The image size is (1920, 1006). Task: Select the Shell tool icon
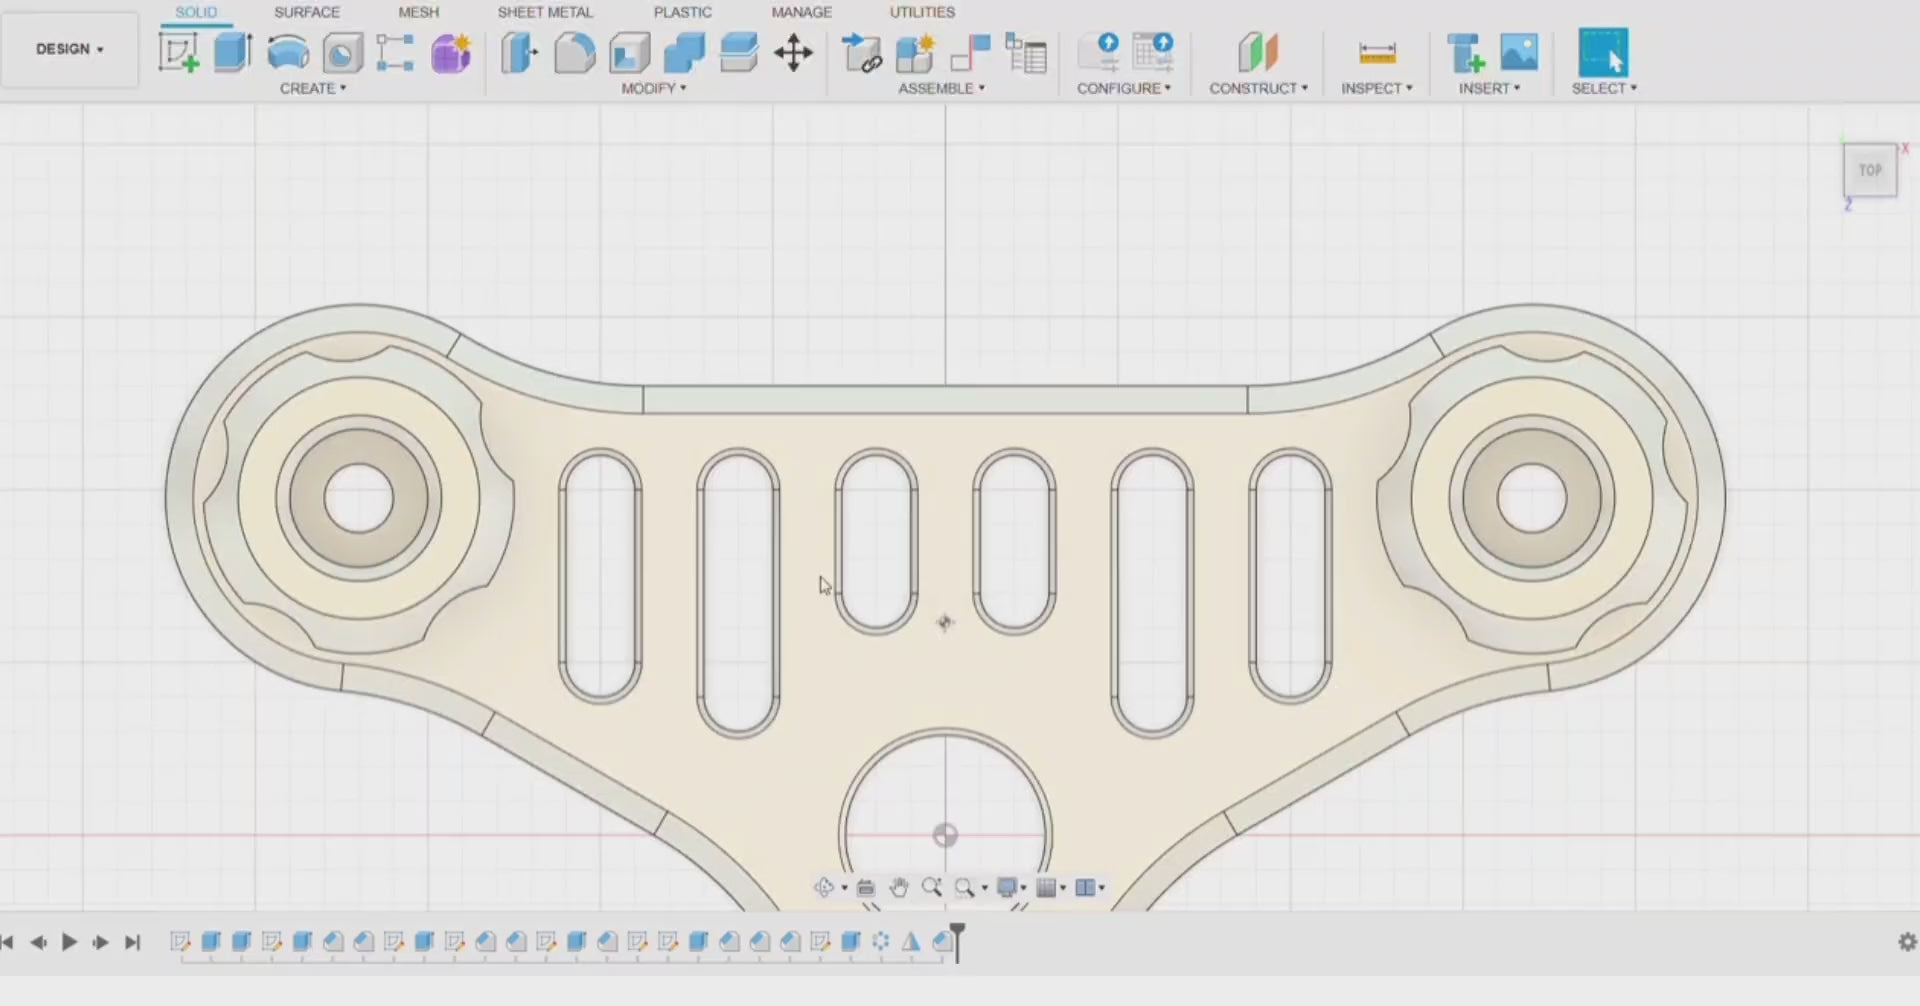coord(630,53)
